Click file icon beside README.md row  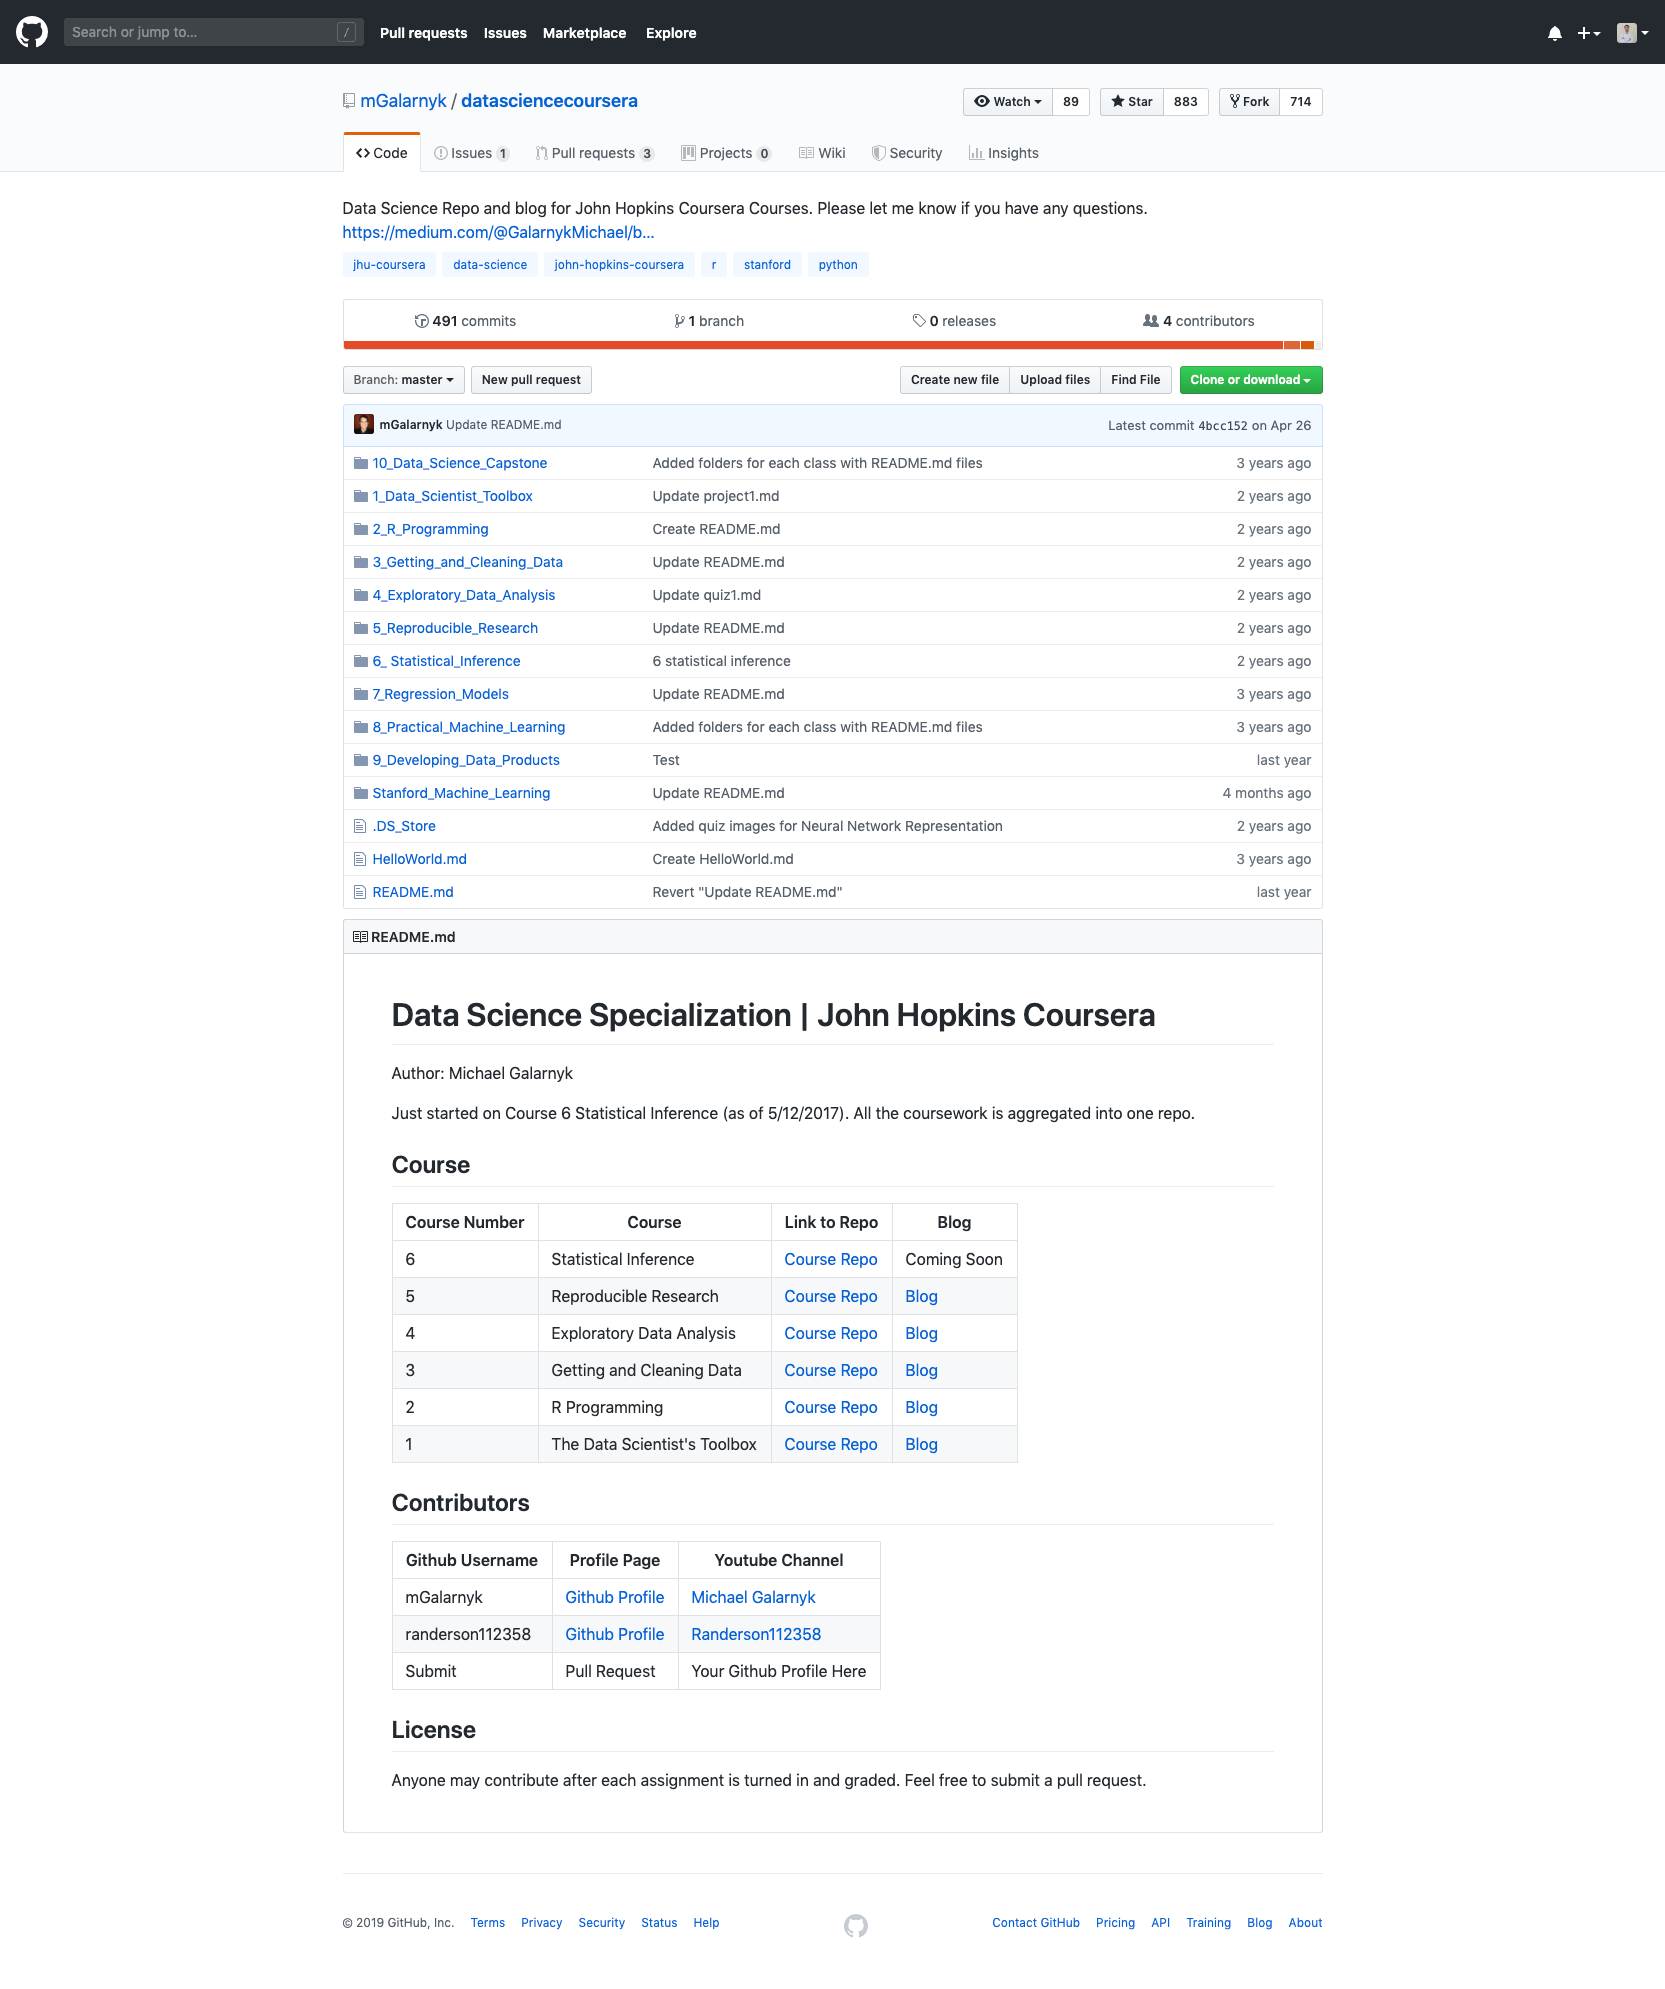pyautogui.click(x=360, y=892)
